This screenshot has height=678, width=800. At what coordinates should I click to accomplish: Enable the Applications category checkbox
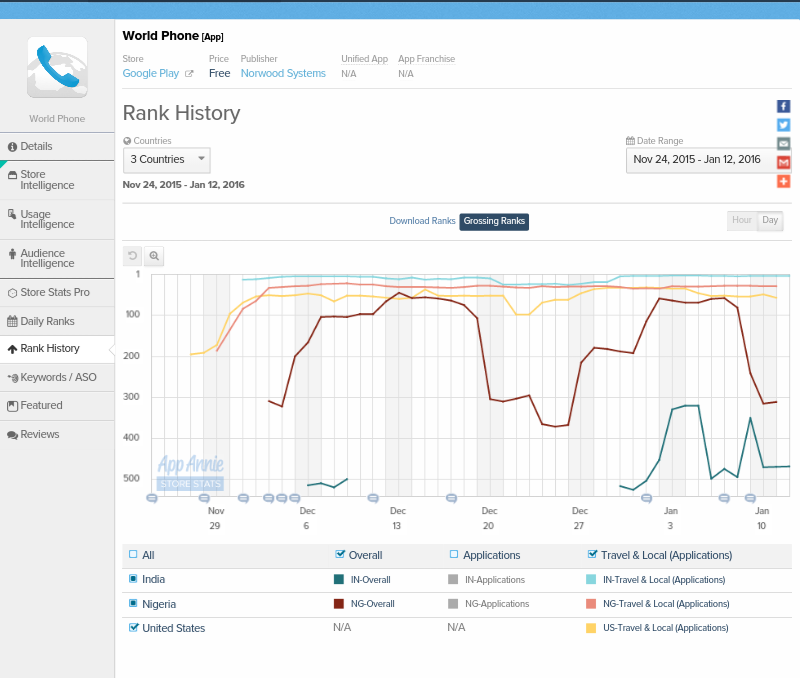(x=453, y=554)
